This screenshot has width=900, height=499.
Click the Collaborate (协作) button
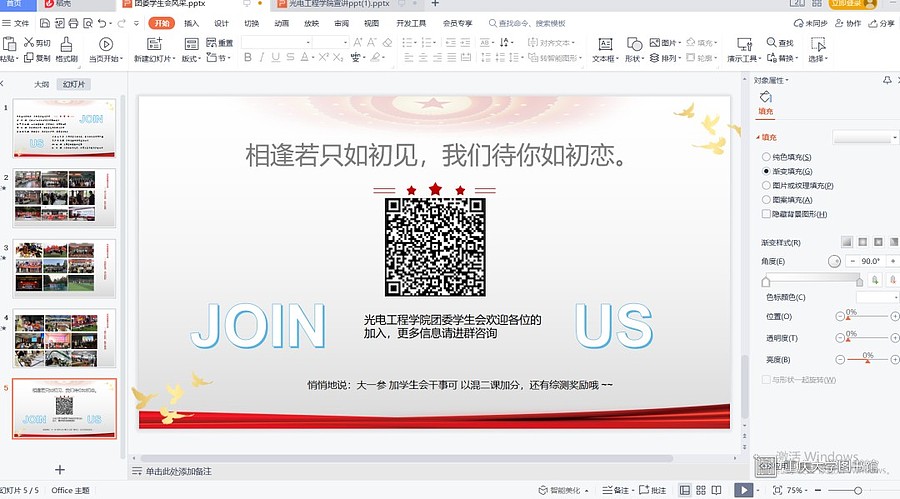pyautogui.click(x=848, y=23)
